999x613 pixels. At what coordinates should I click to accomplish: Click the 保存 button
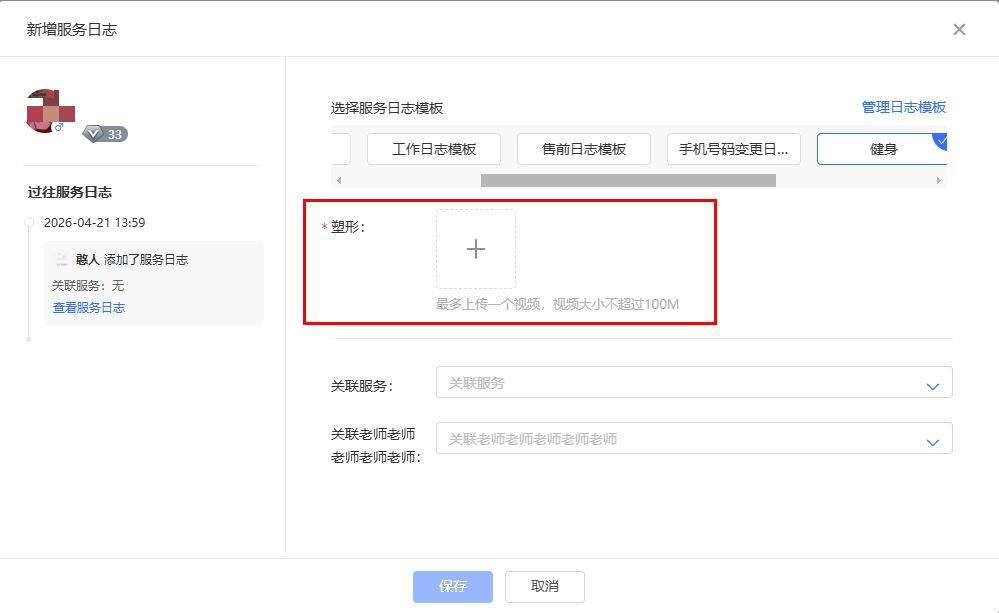coord(453,586)
